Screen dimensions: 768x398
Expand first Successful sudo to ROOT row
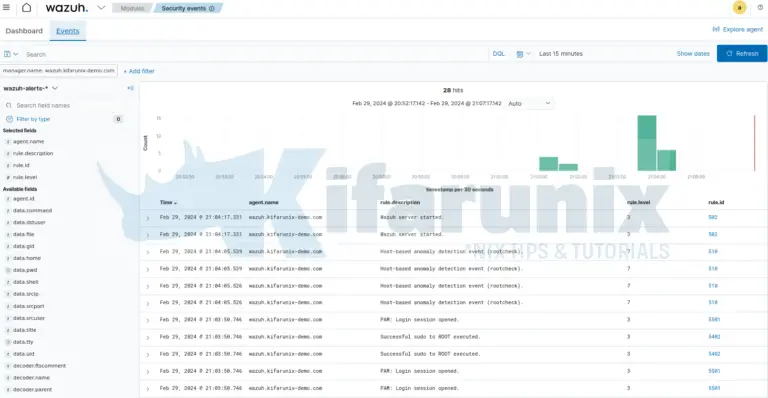(147, 338)
